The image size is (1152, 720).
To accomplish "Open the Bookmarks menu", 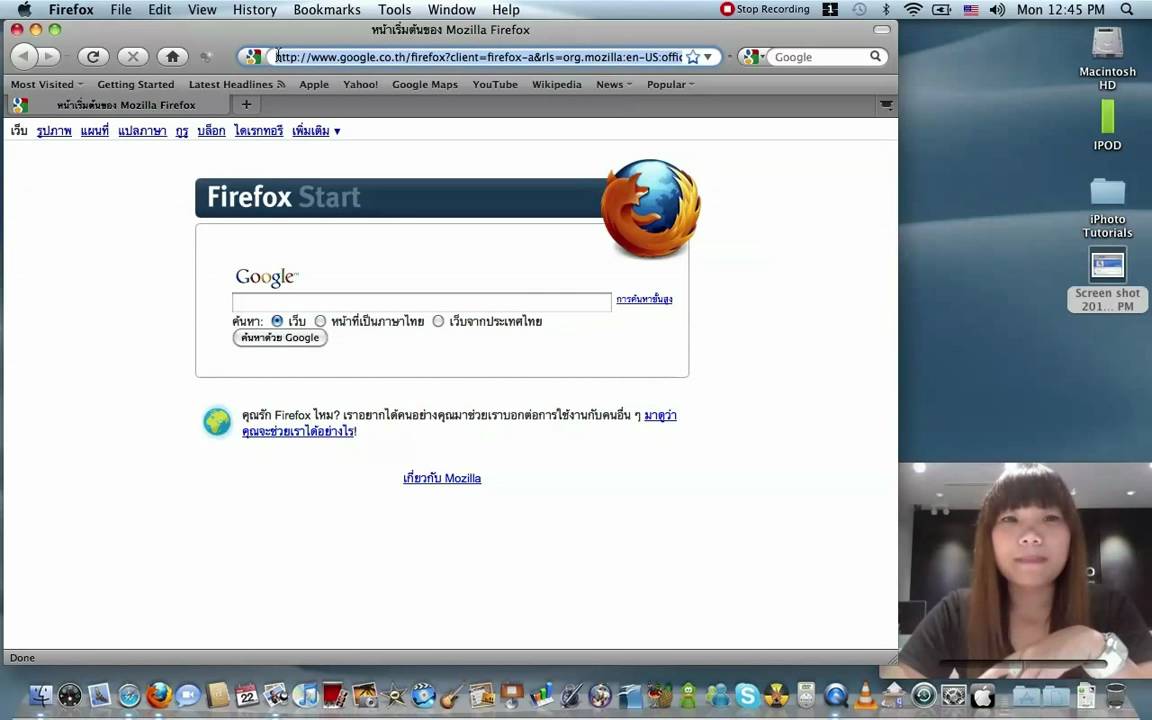I will pyautogui.click(x=327, y=10).
